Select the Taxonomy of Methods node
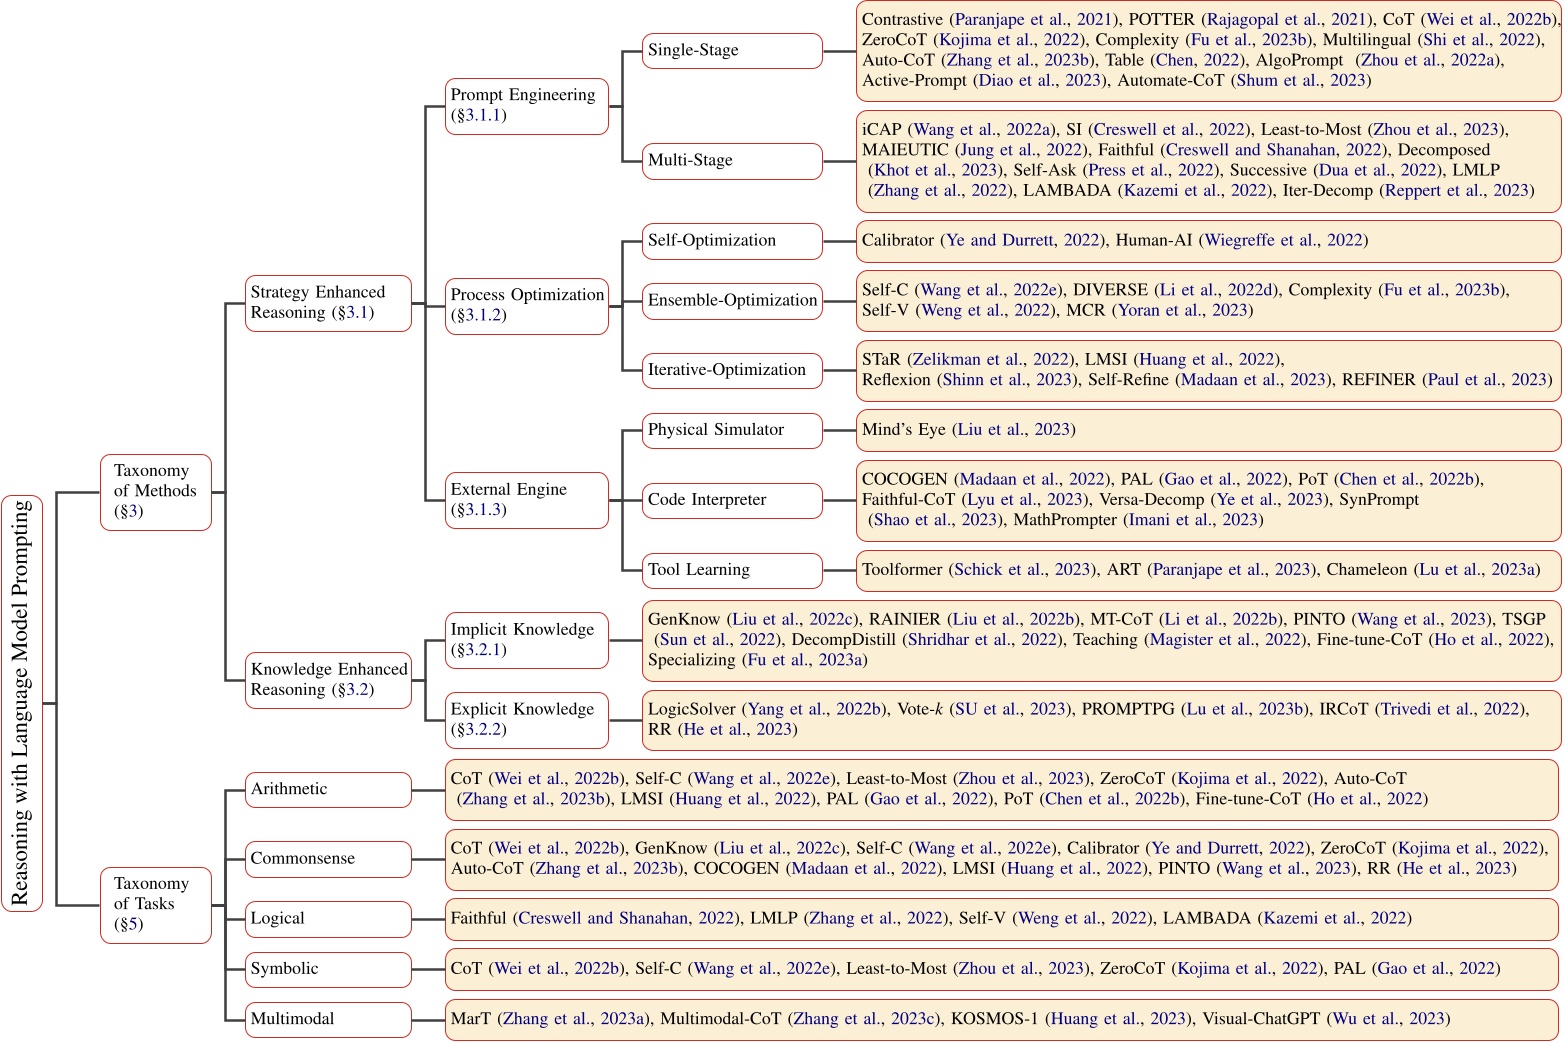The width and height of the screenshot is (1565, 1043). pos(155,491)
